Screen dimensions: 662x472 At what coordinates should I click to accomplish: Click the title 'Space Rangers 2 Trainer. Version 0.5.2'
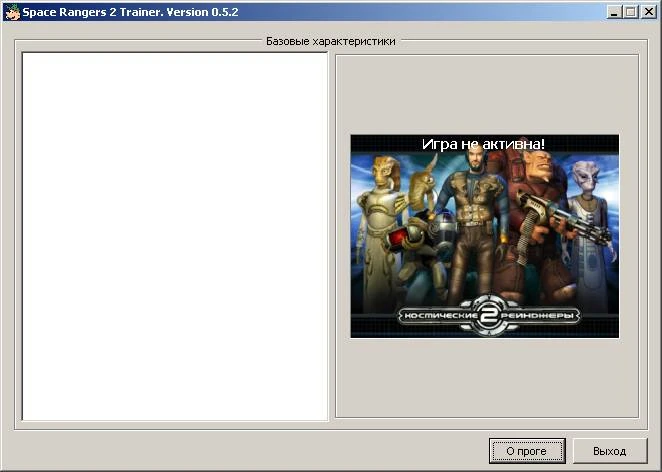coord(130,12)
